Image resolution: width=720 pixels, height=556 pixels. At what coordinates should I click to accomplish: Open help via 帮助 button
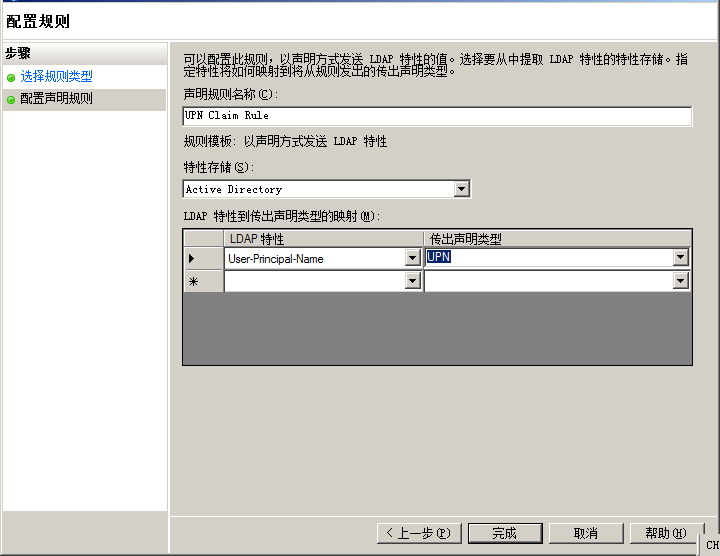click(666, 533)
